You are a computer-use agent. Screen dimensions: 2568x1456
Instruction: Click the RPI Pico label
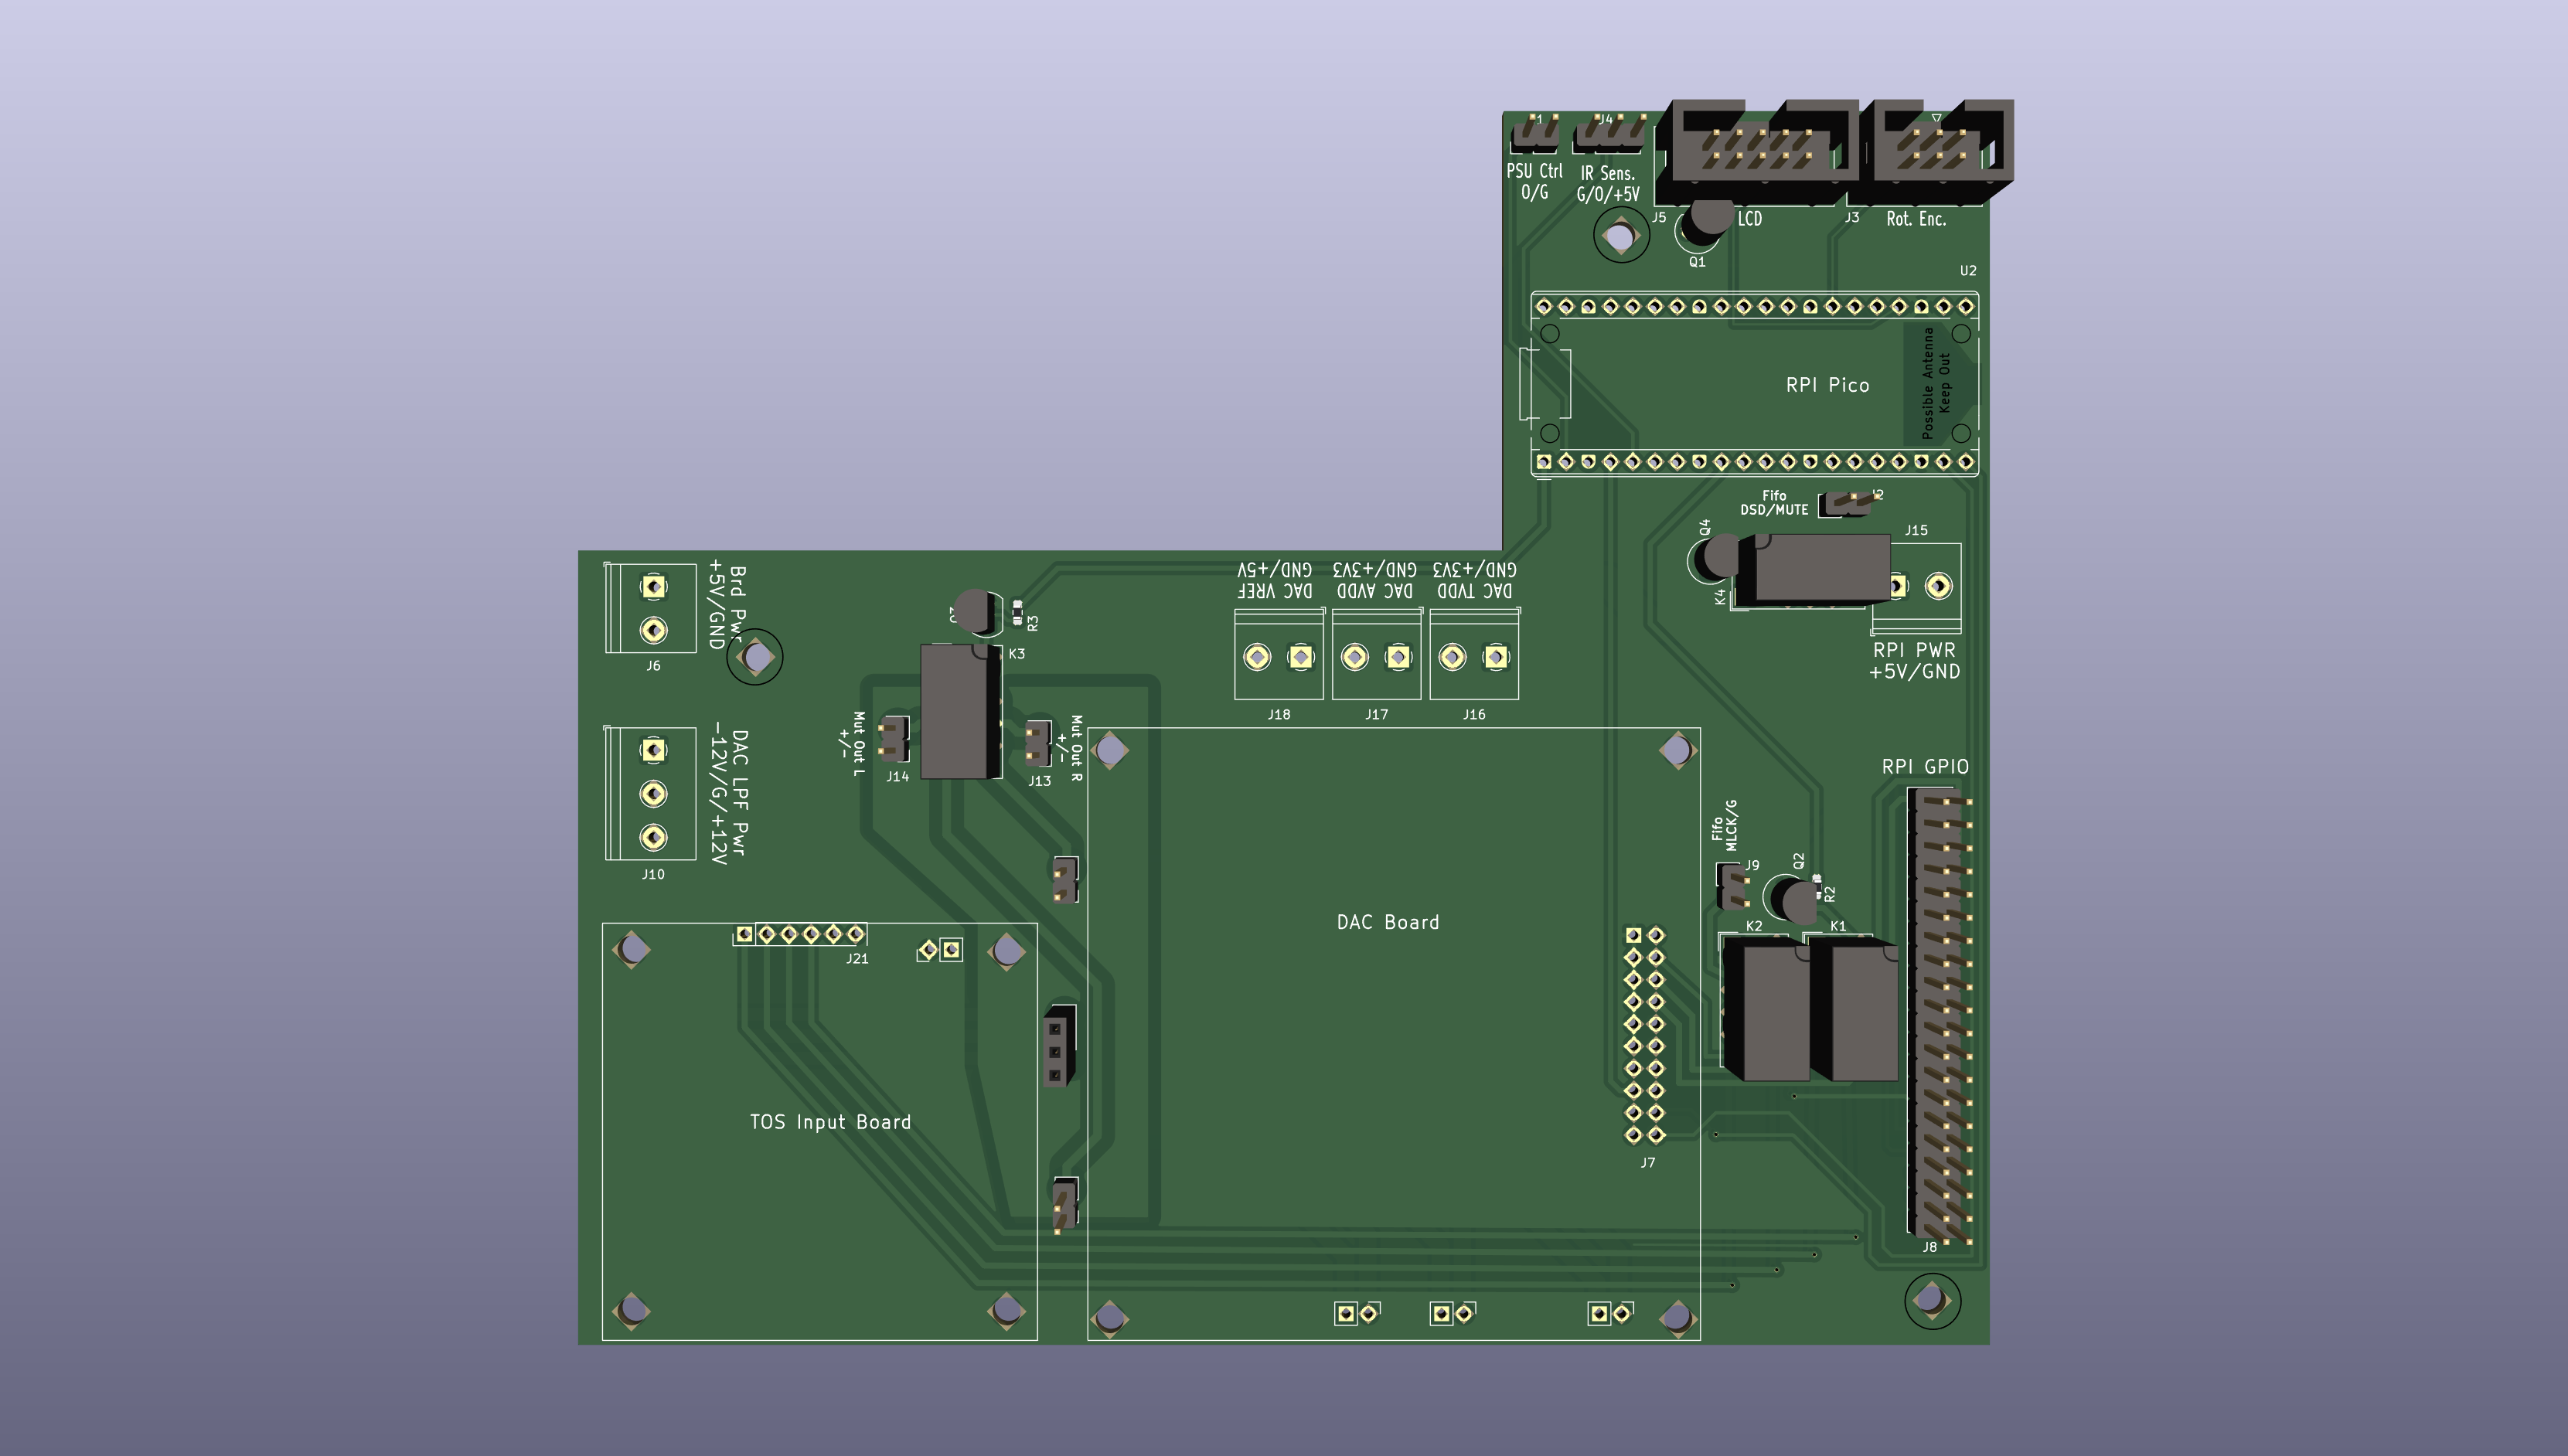[x=1827, y=385]
